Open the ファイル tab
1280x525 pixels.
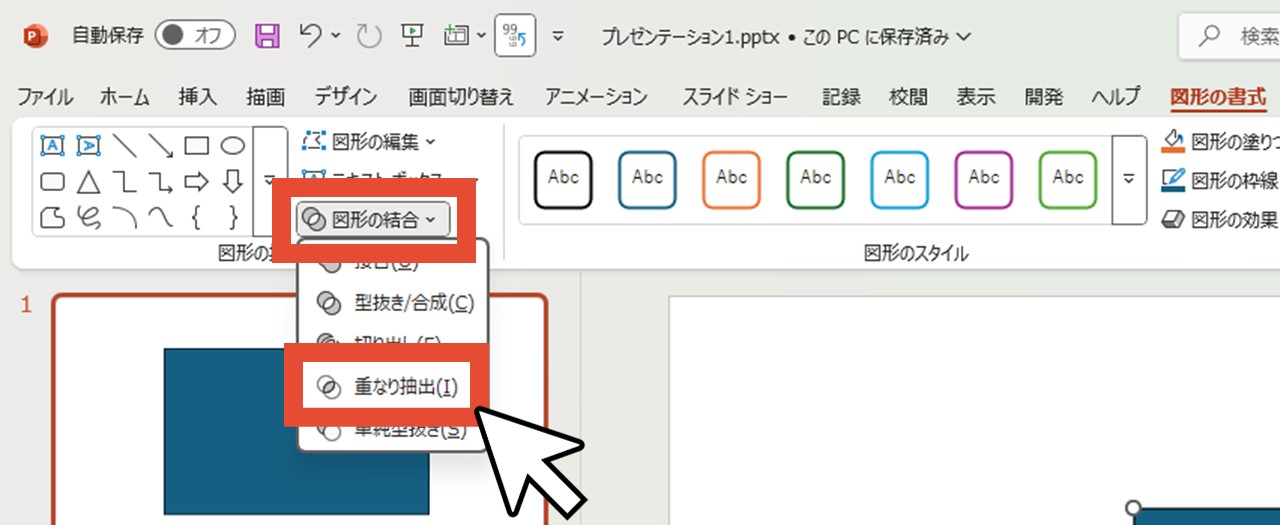coord(45,97)
